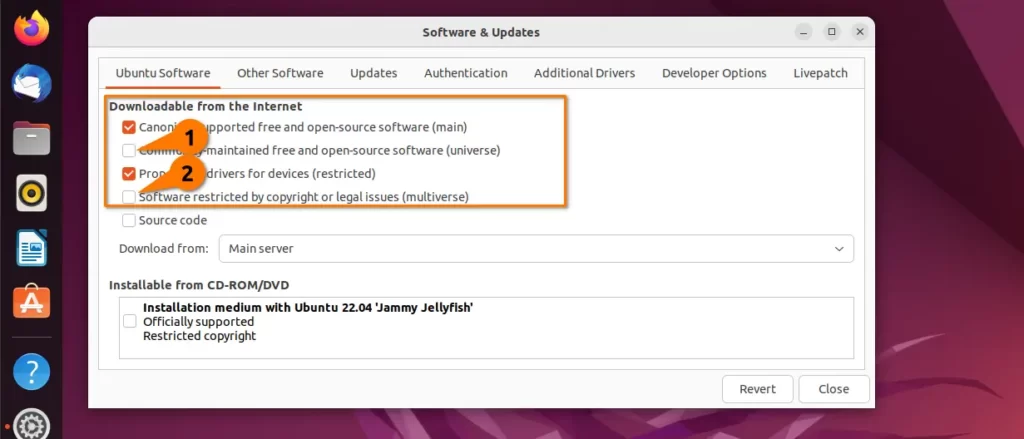Uncheck Proprietary drivers (restricted) checkbox
The width and height of the screenshot is (1024, 439).
pyautogui.click(x=129, y=174)
